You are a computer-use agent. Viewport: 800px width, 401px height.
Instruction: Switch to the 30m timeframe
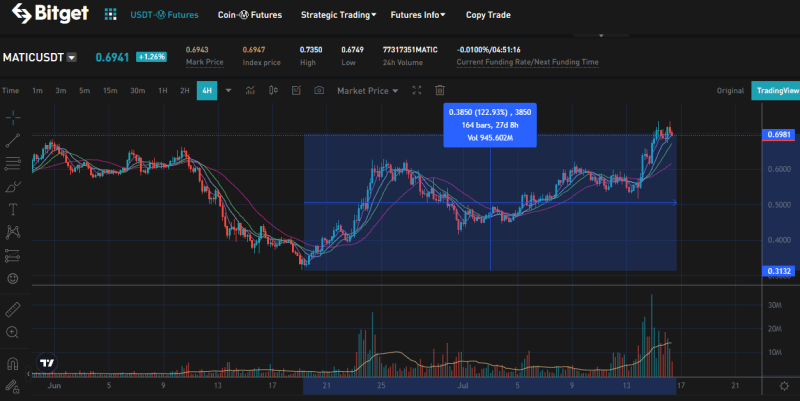tap(137, 90)
